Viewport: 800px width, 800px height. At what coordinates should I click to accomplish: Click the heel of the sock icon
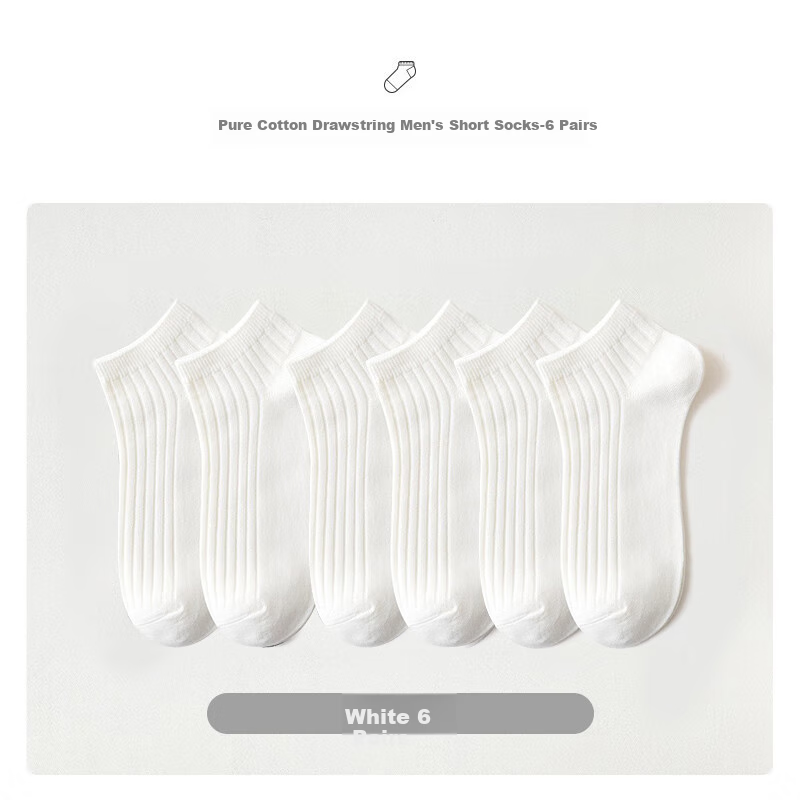pos(411,74)
